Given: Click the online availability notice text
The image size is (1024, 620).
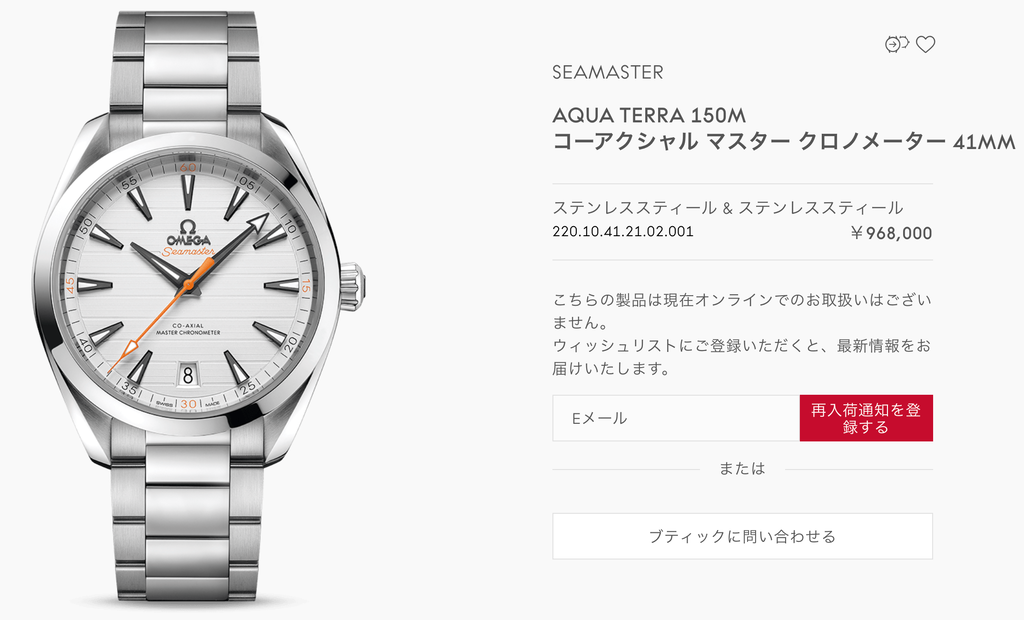Looking at the screenshot, I should point(743,334).
